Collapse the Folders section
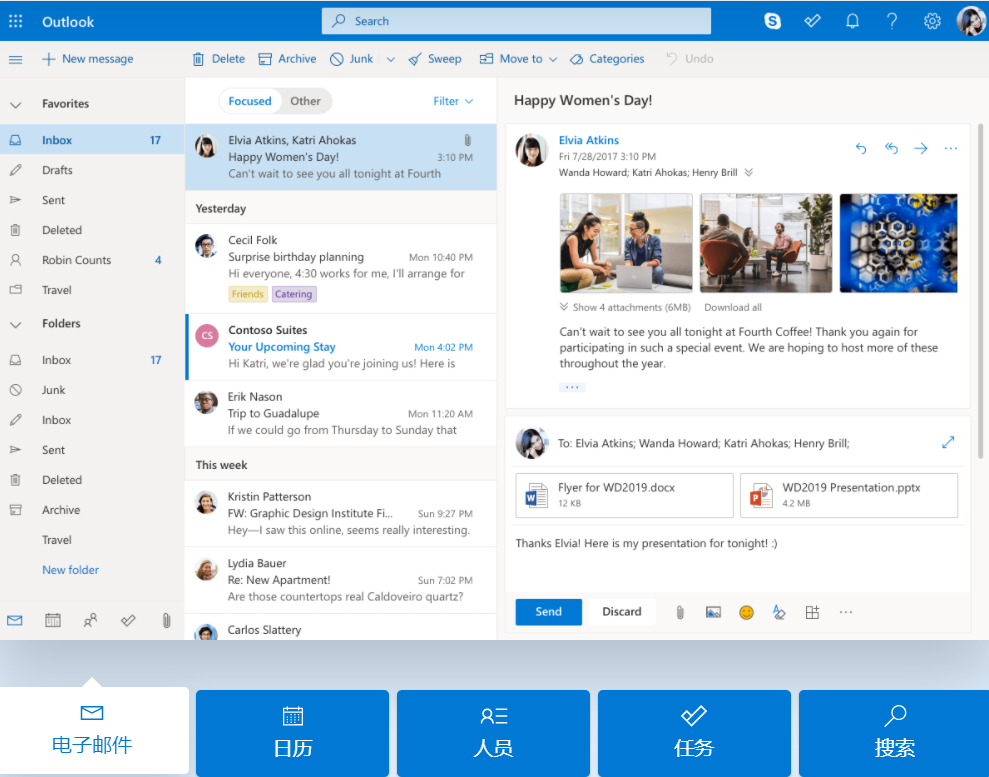 coord(16,324)
